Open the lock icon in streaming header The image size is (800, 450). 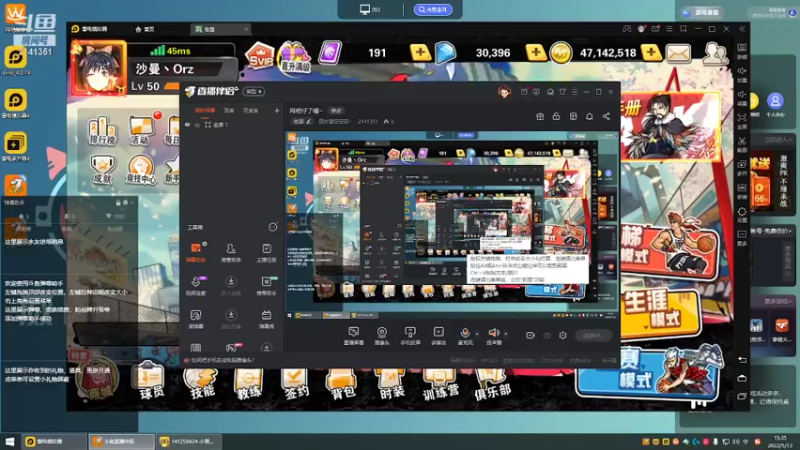[556, 116]
